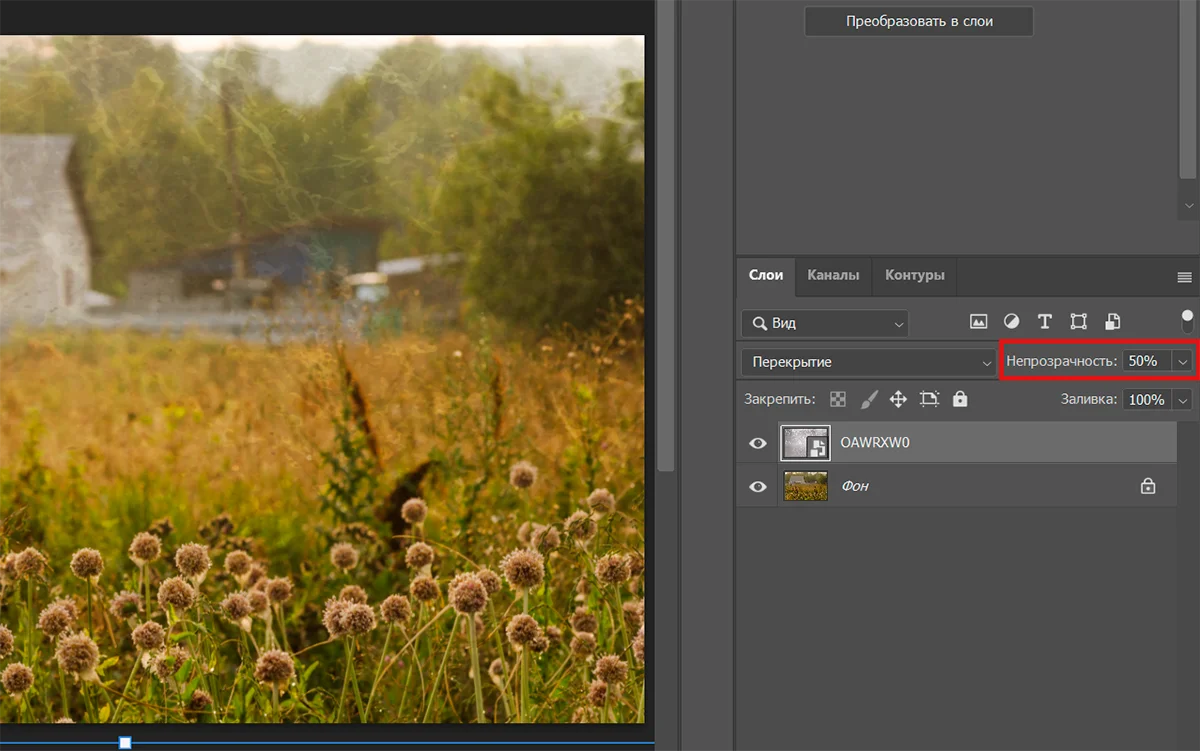Screen dimensions: 1200x751
Task: Click the upper panel's scroll-down arrow
Action: 1188,205
